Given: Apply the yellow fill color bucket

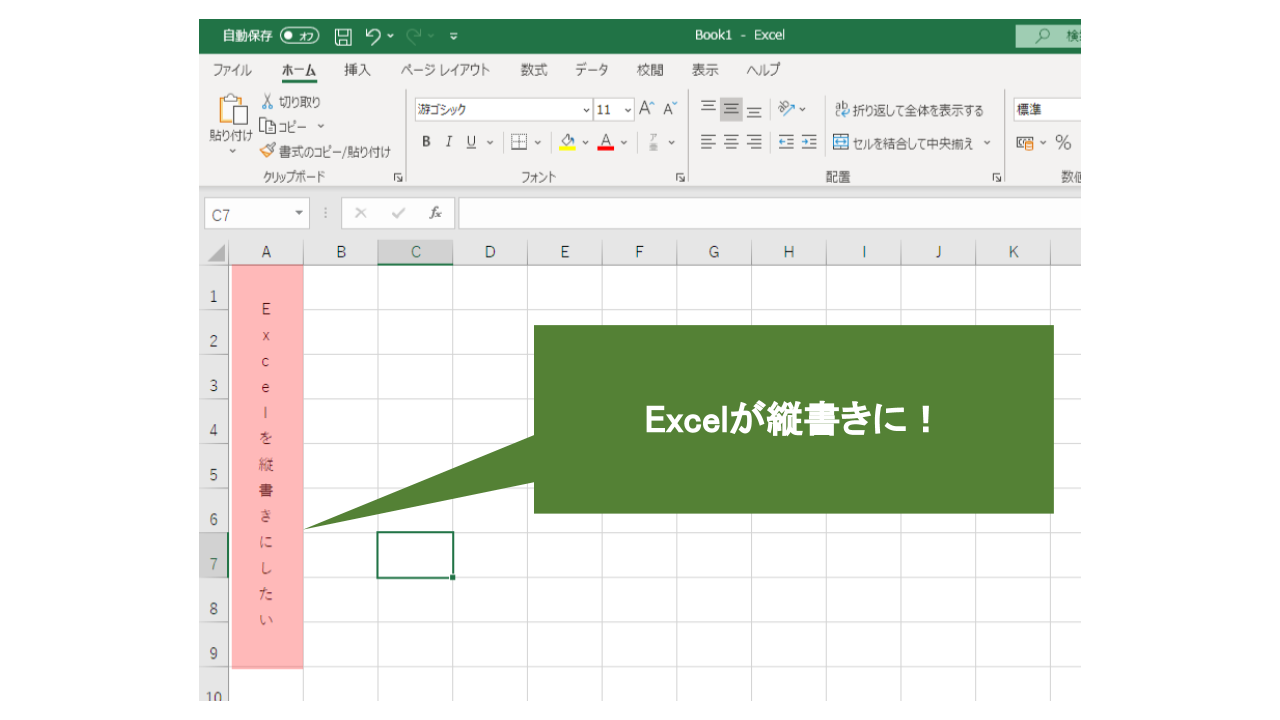Looking at the screenshot, I should tap(567, 142).
